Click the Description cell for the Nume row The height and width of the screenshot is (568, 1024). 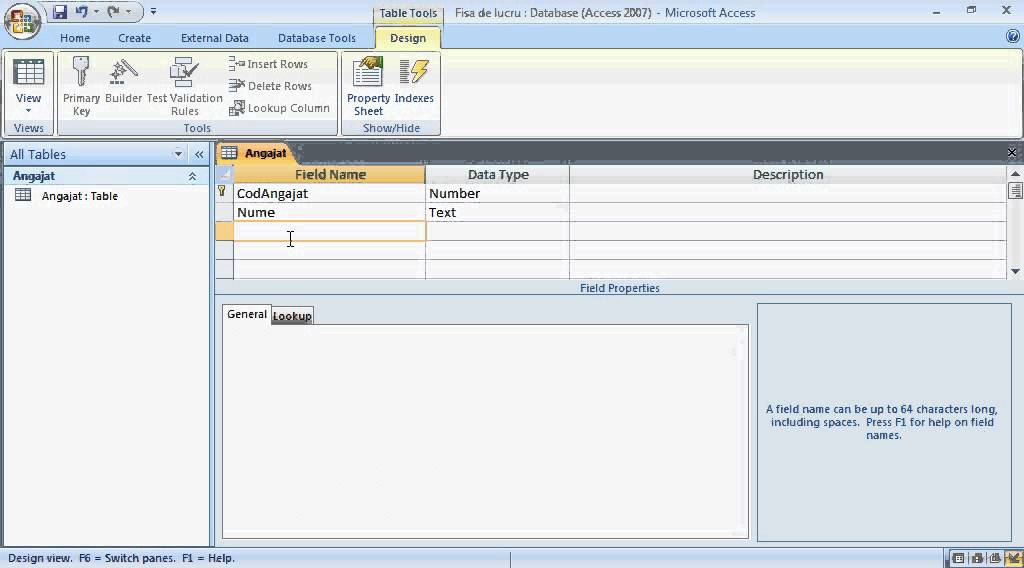coord(788,212)
